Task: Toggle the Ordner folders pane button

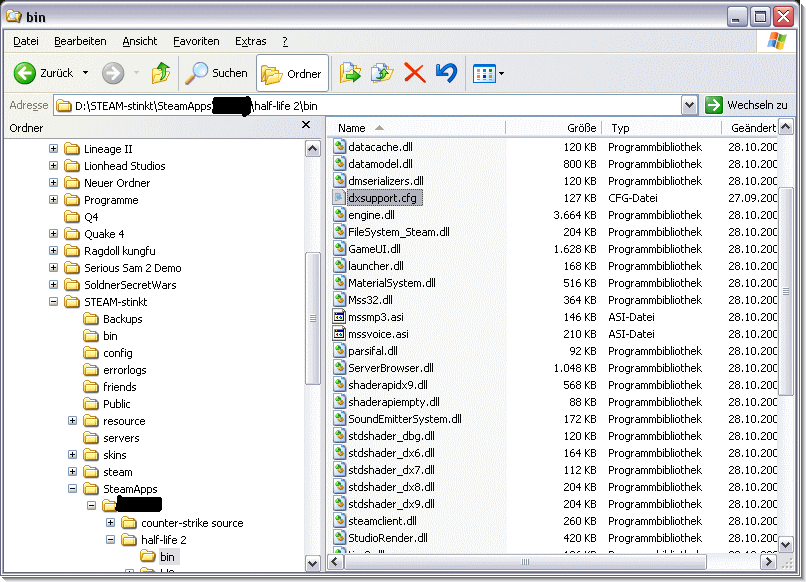Action: (x=291, y=74)
